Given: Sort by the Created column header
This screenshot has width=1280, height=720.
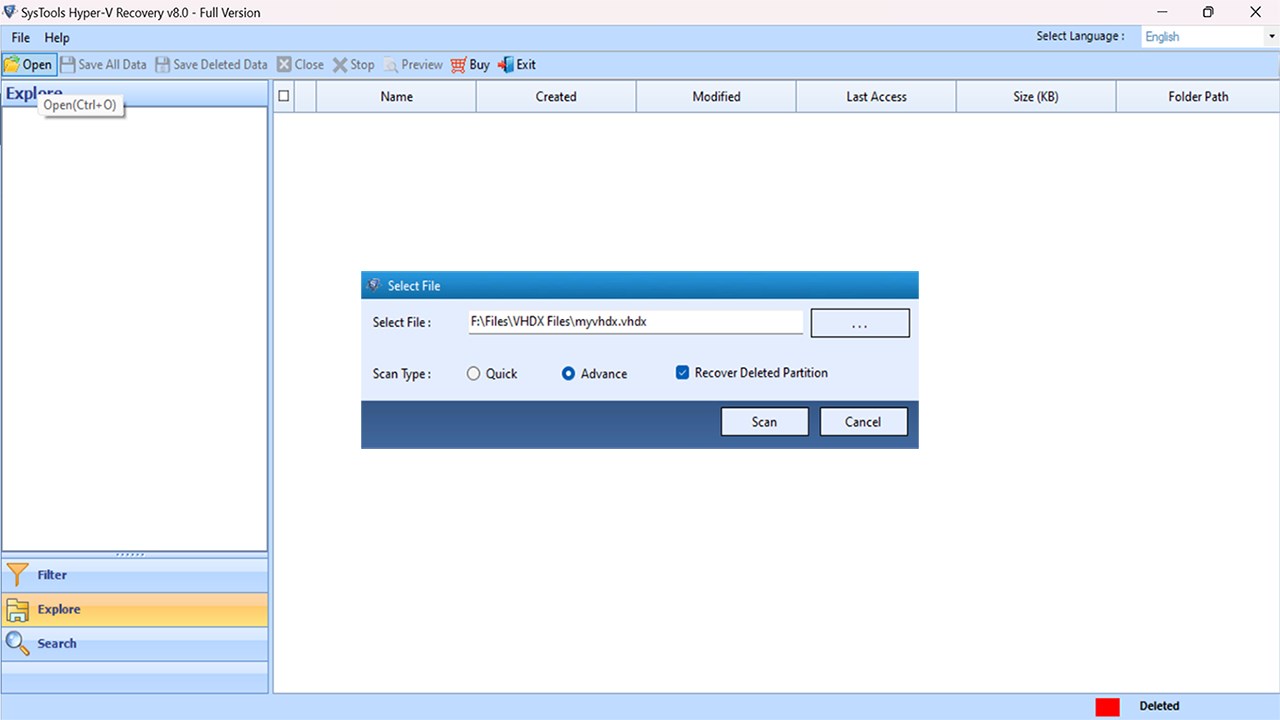Looking at the screenshot, I should coord(556,97).
